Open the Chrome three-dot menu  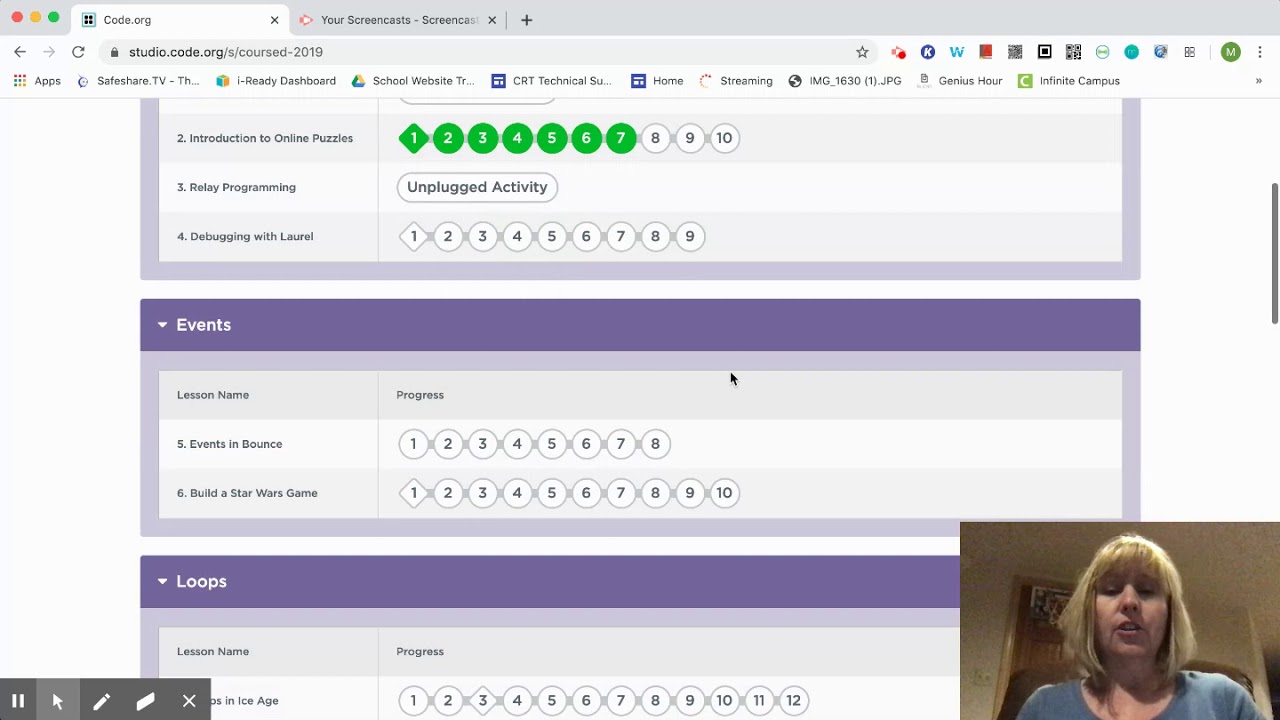coord(1260,52)
